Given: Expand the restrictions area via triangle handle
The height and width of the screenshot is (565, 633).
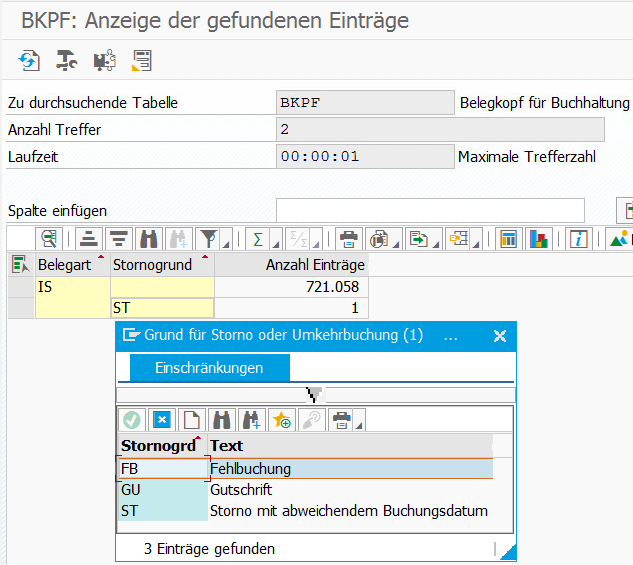Looking at the screenshot, I should tap(315, 394).
